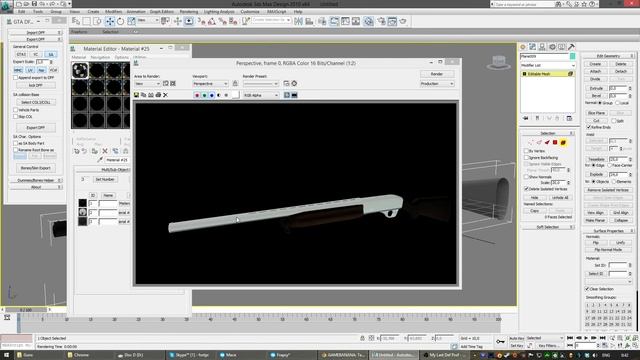Image resolution: width=640 pixels, height=360 pixels.
Task: Display the alpha channel in render window
Action: [x=219, y=95]
